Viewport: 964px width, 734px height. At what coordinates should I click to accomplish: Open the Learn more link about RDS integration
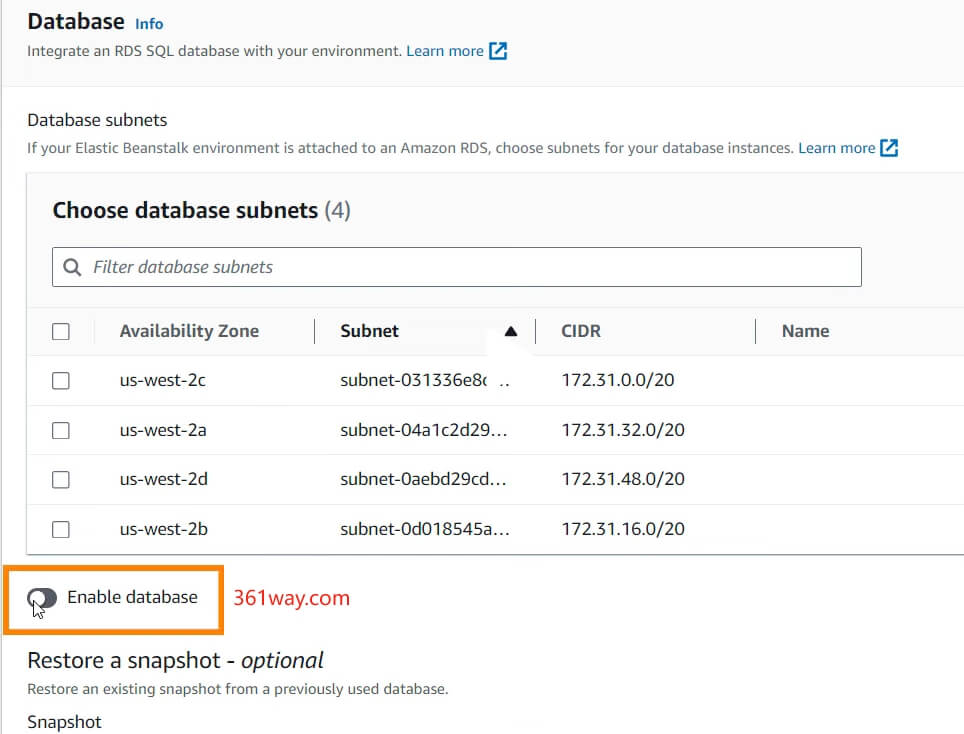pos(447,50)
